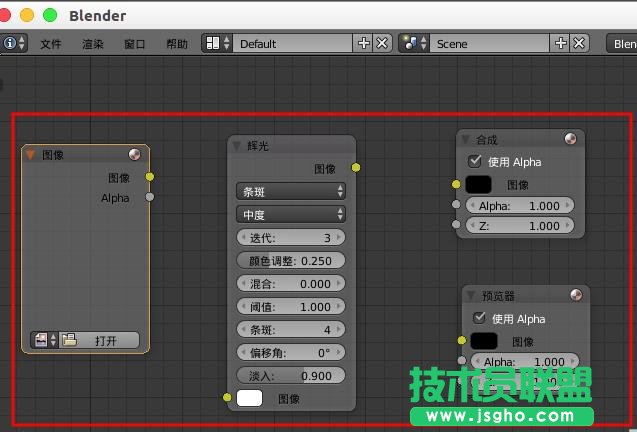The height and width of the screenshot is (432, 637).
Task: Click the green window zoom button
Action: pyautogui.click(x=50, y=15)
